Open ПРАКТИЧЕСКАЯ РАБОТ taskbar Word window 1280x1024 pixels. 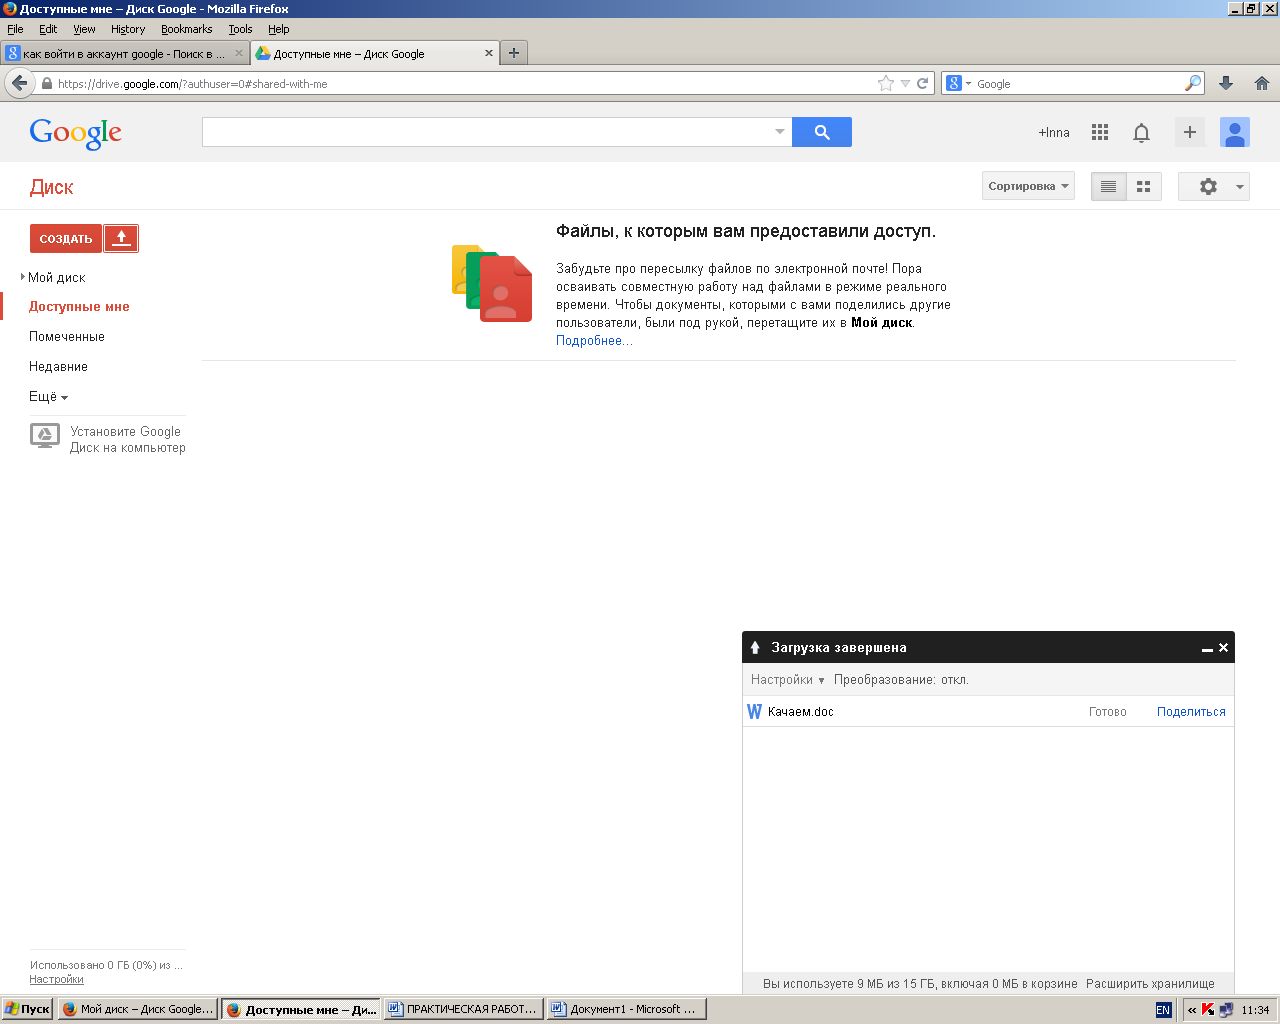pos(464,1009)
